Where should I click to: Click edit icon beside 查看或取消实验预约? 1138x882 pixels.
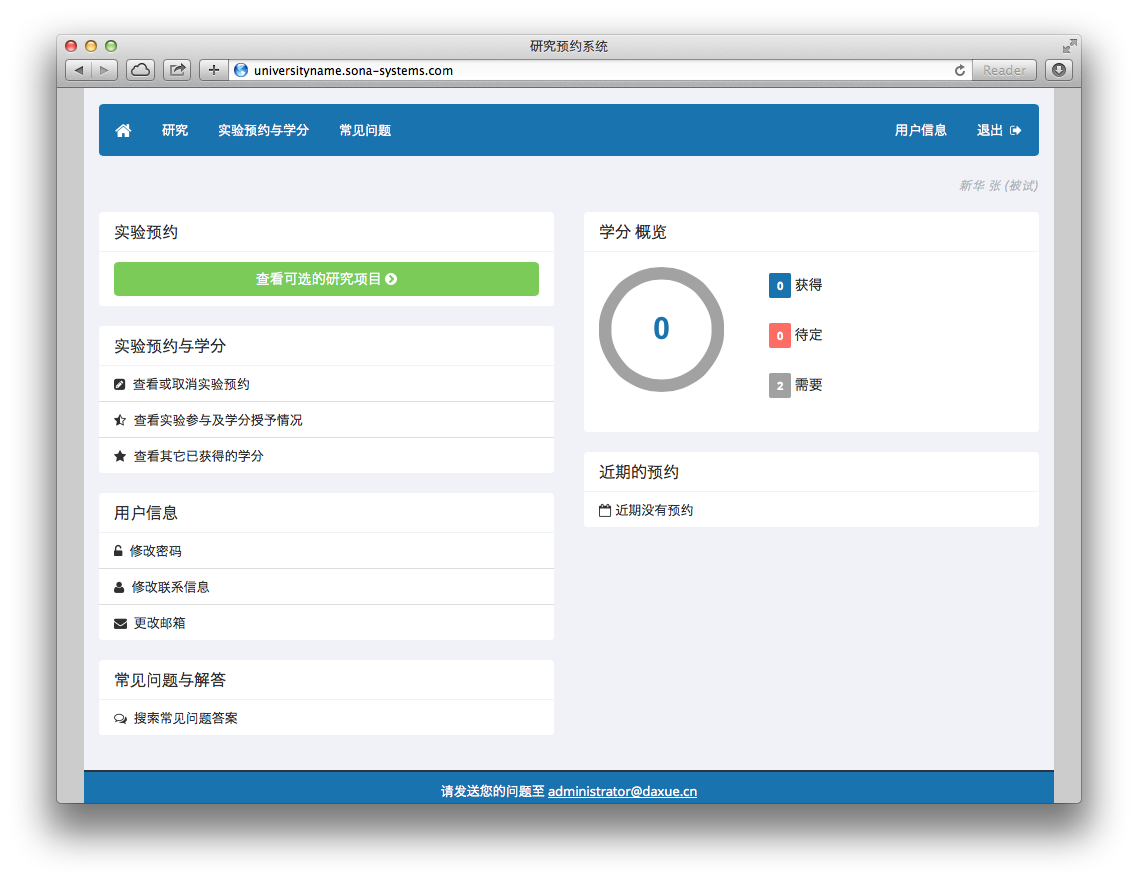click(120, 384)
